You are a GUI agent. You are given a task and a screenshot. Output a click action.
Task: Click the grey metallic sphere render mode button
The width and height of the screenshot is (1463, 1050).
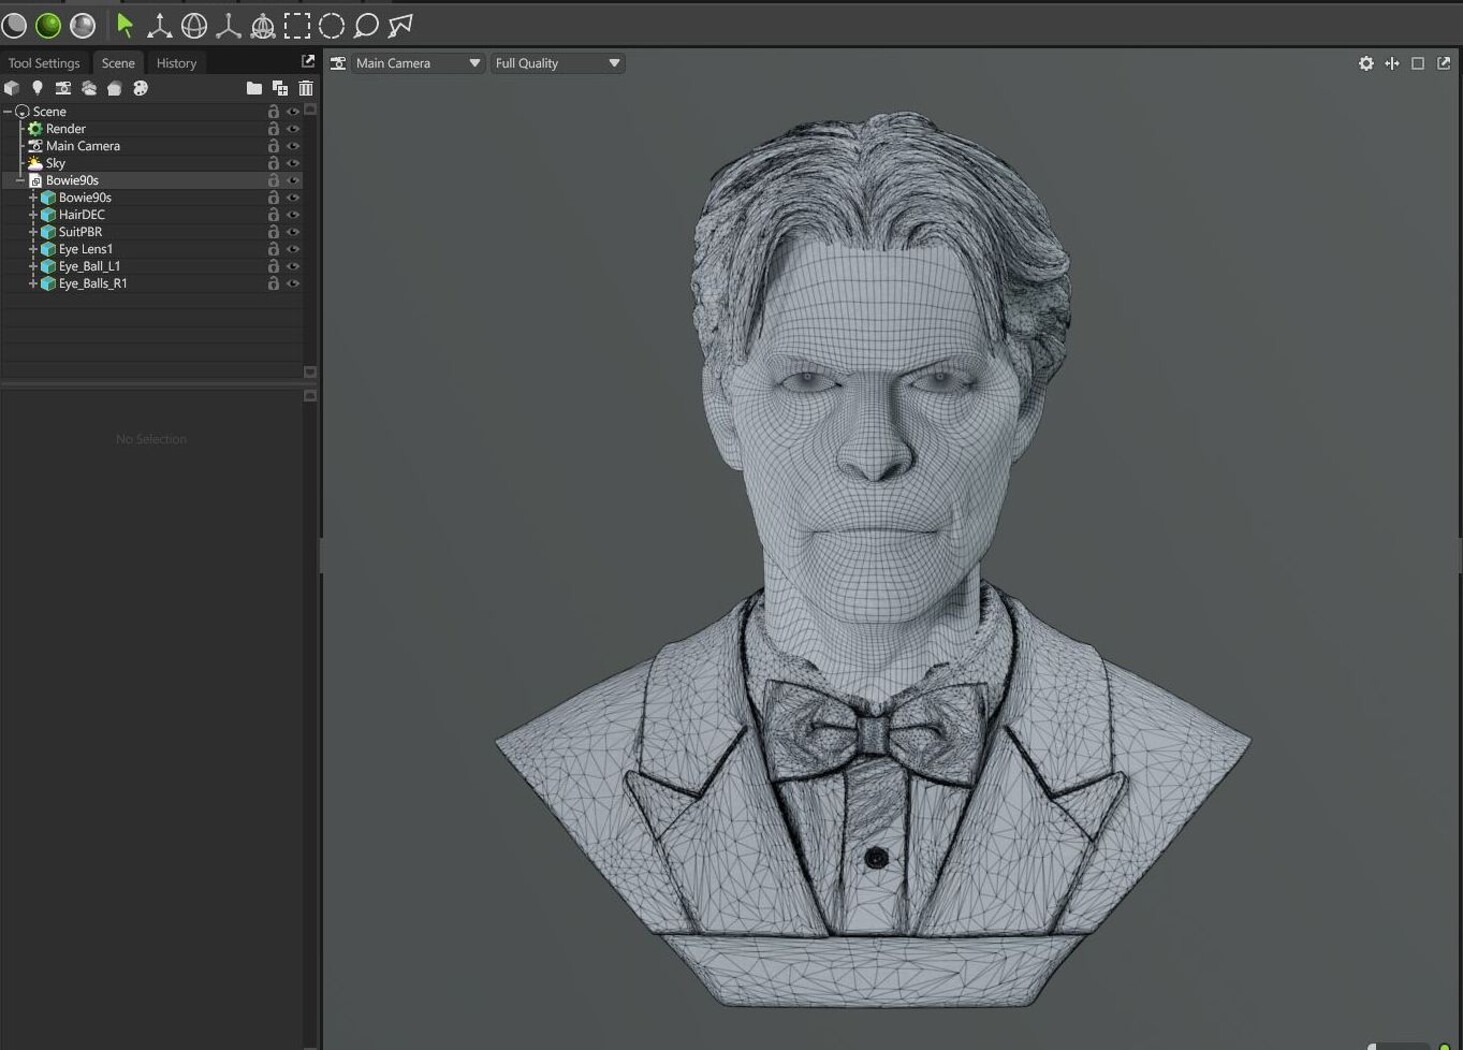pos(83,25)
